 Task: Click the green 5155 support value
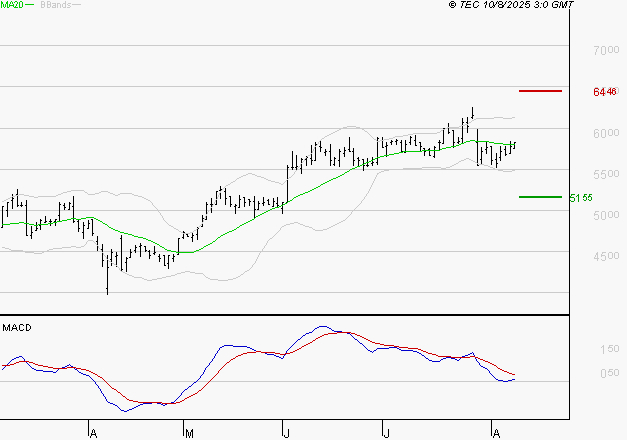(581, 198)
